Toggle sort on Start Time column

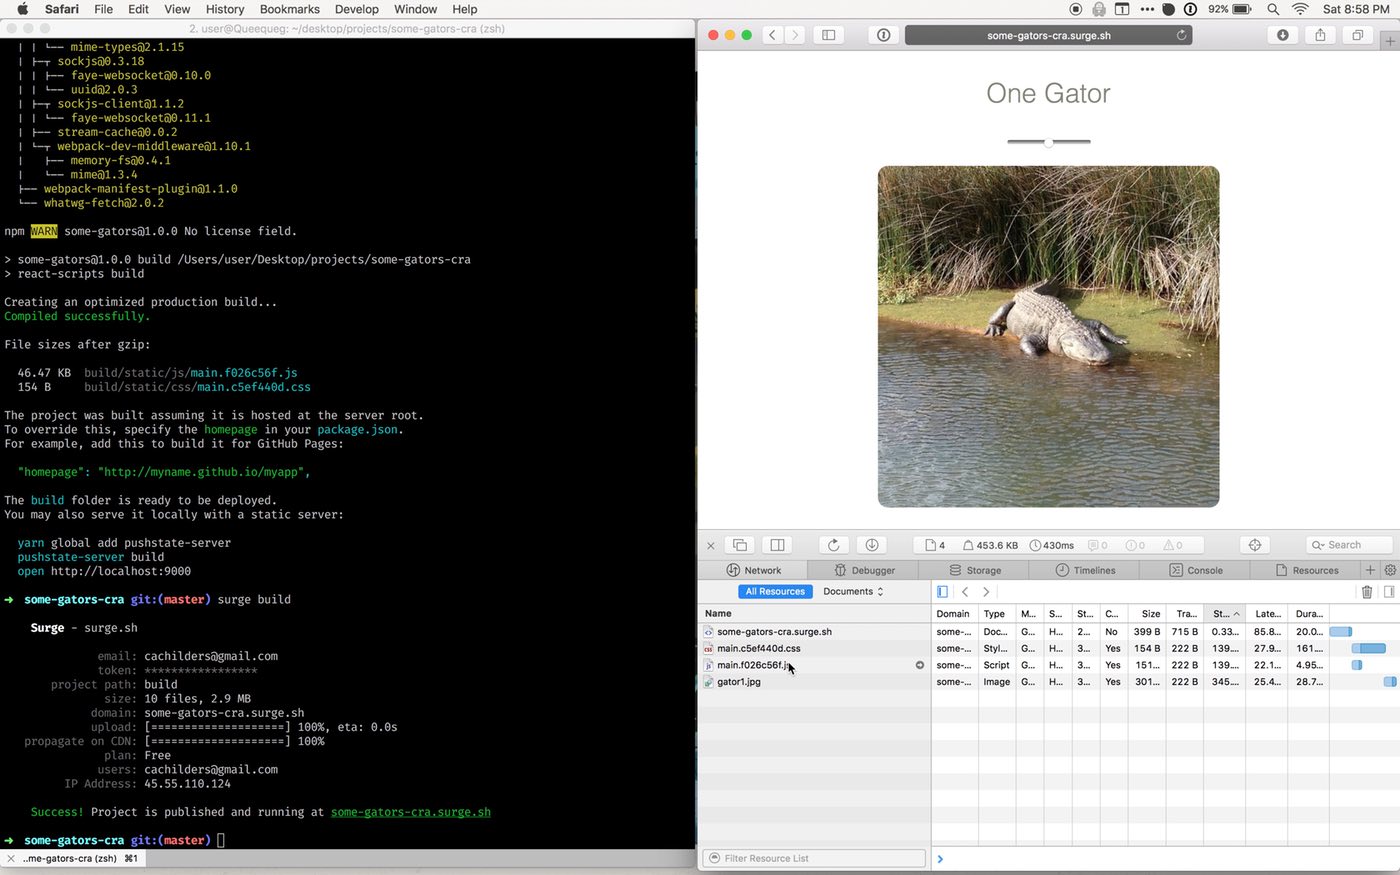[x=1225, y=613]
